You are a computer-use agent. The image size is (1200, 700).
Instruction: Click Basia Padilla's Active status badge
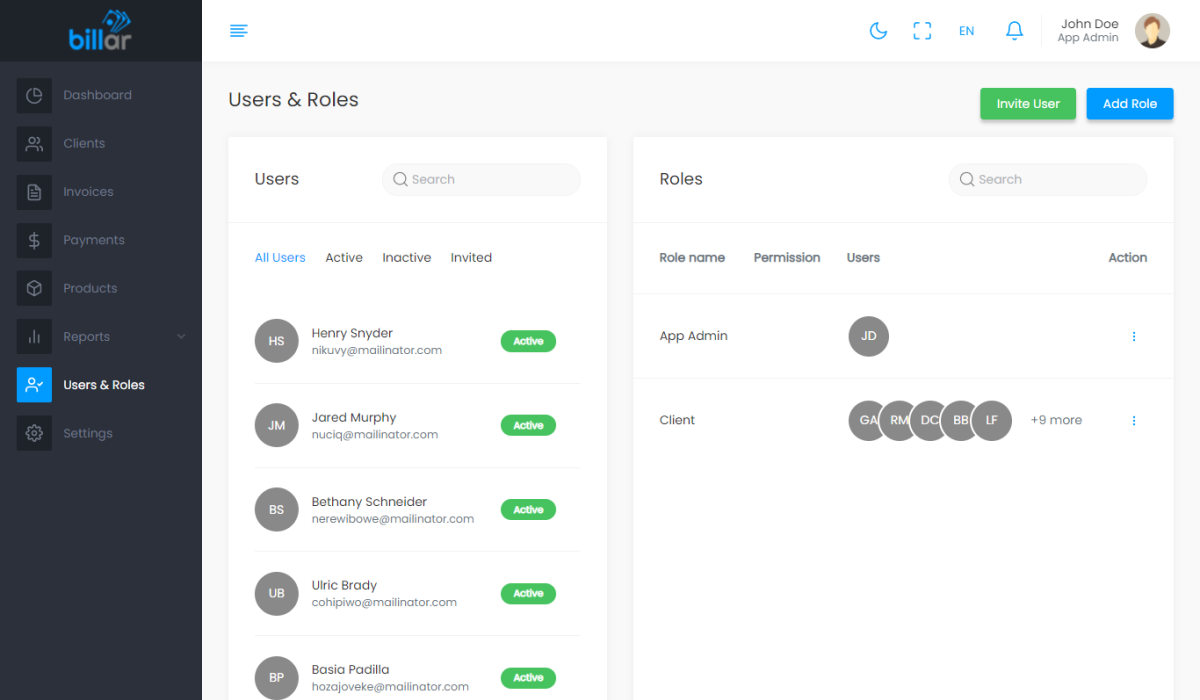click(528, 677)
